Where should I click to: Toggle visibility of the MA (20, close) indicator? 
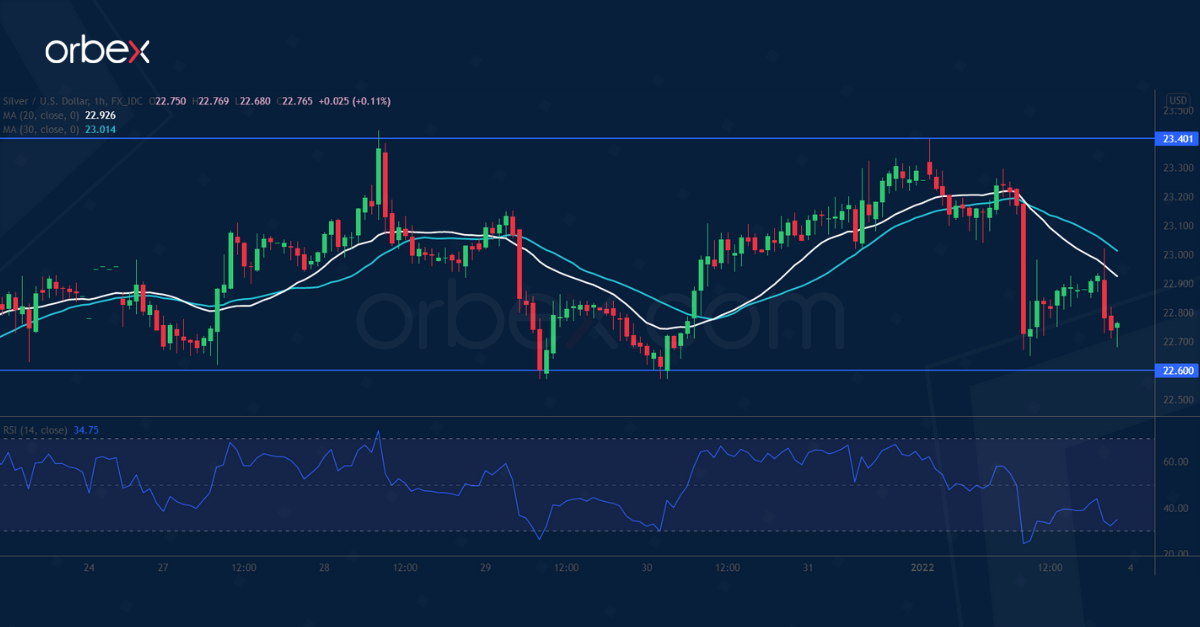pos(40,115)
